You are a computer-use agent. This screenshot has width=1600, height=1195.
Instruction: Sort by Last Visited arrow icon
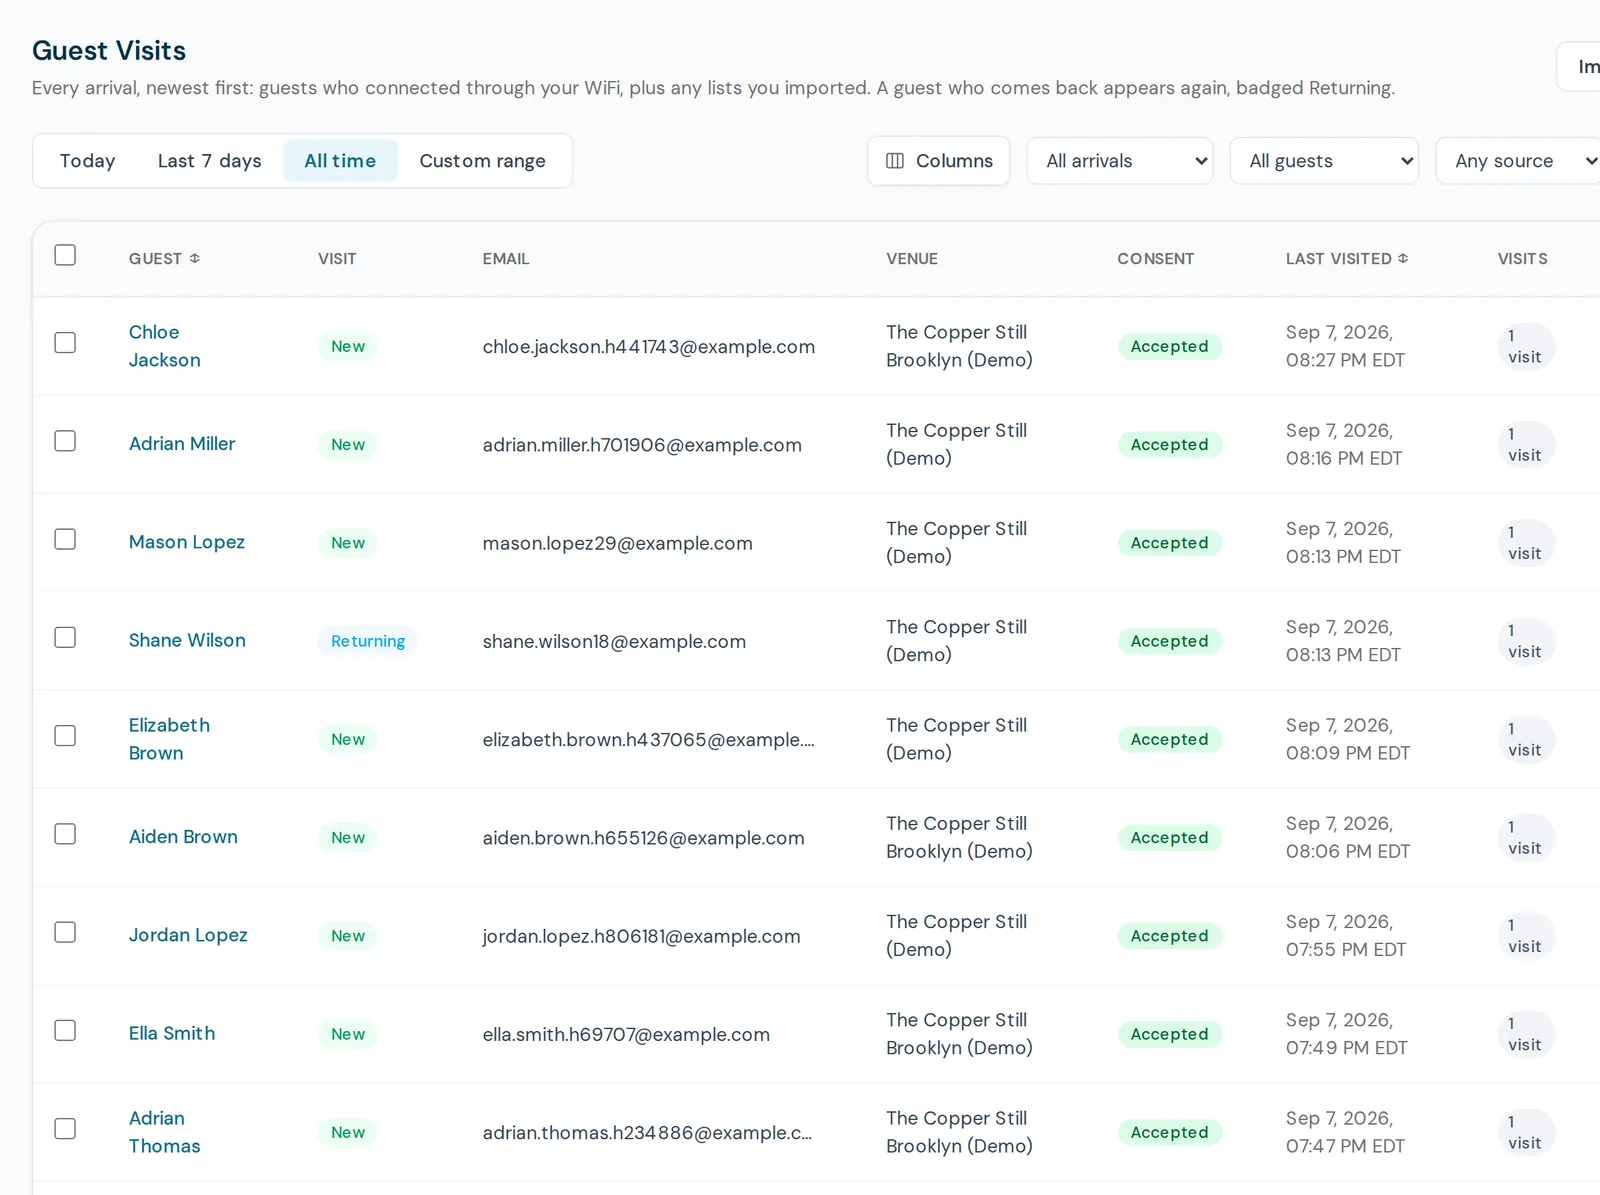tap(1403, 258)
